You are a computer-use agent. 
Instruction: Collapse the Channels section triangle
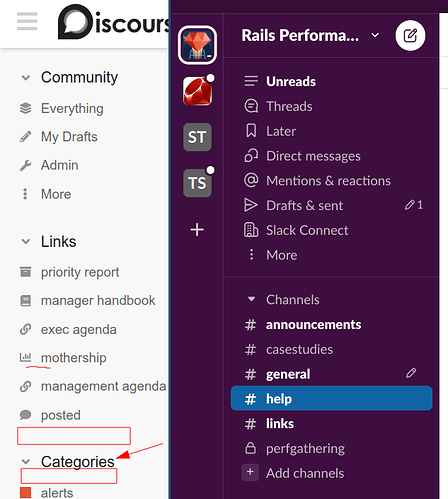[252, 299]
